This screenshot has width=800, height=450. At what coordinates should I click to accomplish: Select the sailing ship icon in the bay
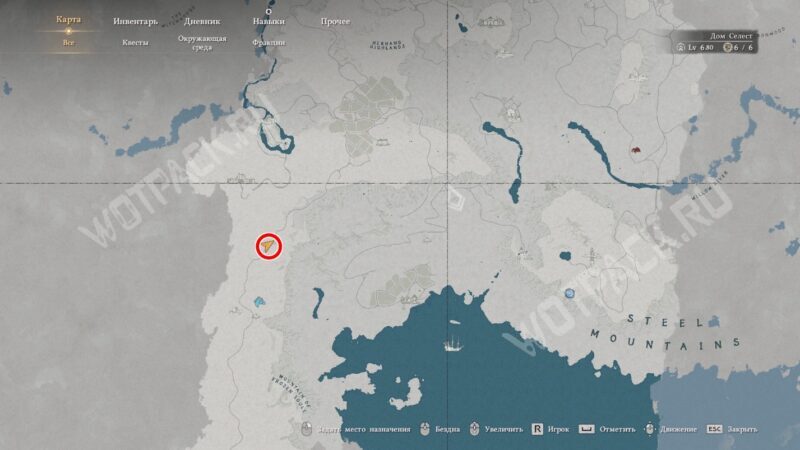click(x=453, y=344)
